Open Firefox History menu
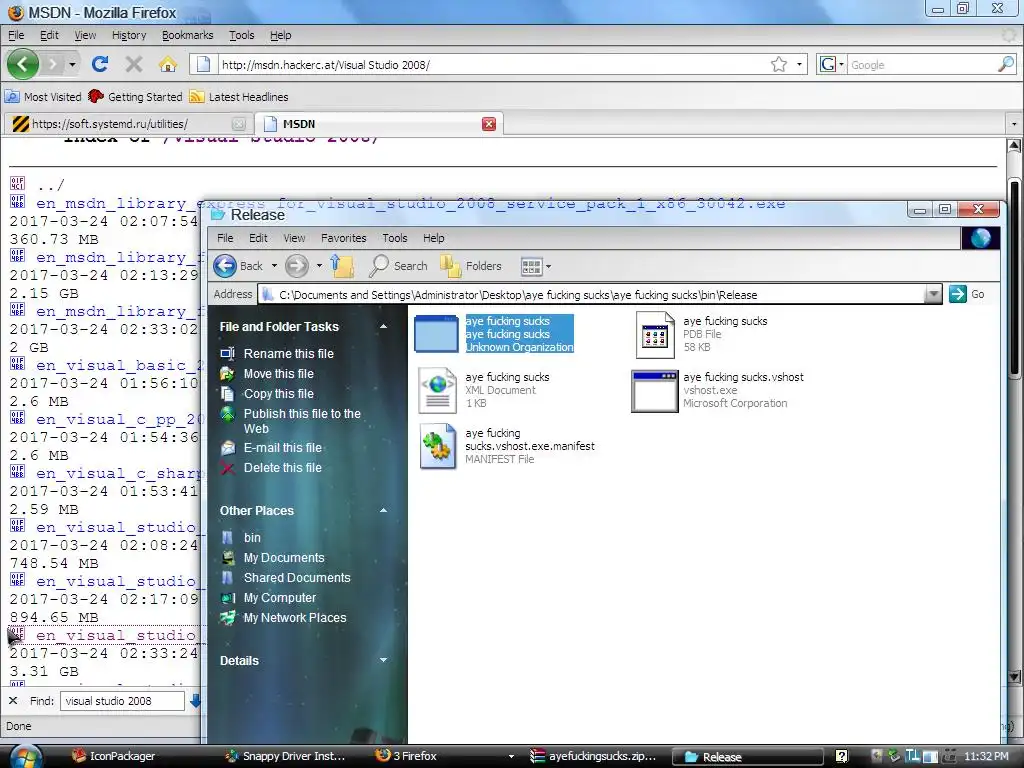Image resolution: width=1024 pixels, height=768 pixels. (x=129, y=35)
